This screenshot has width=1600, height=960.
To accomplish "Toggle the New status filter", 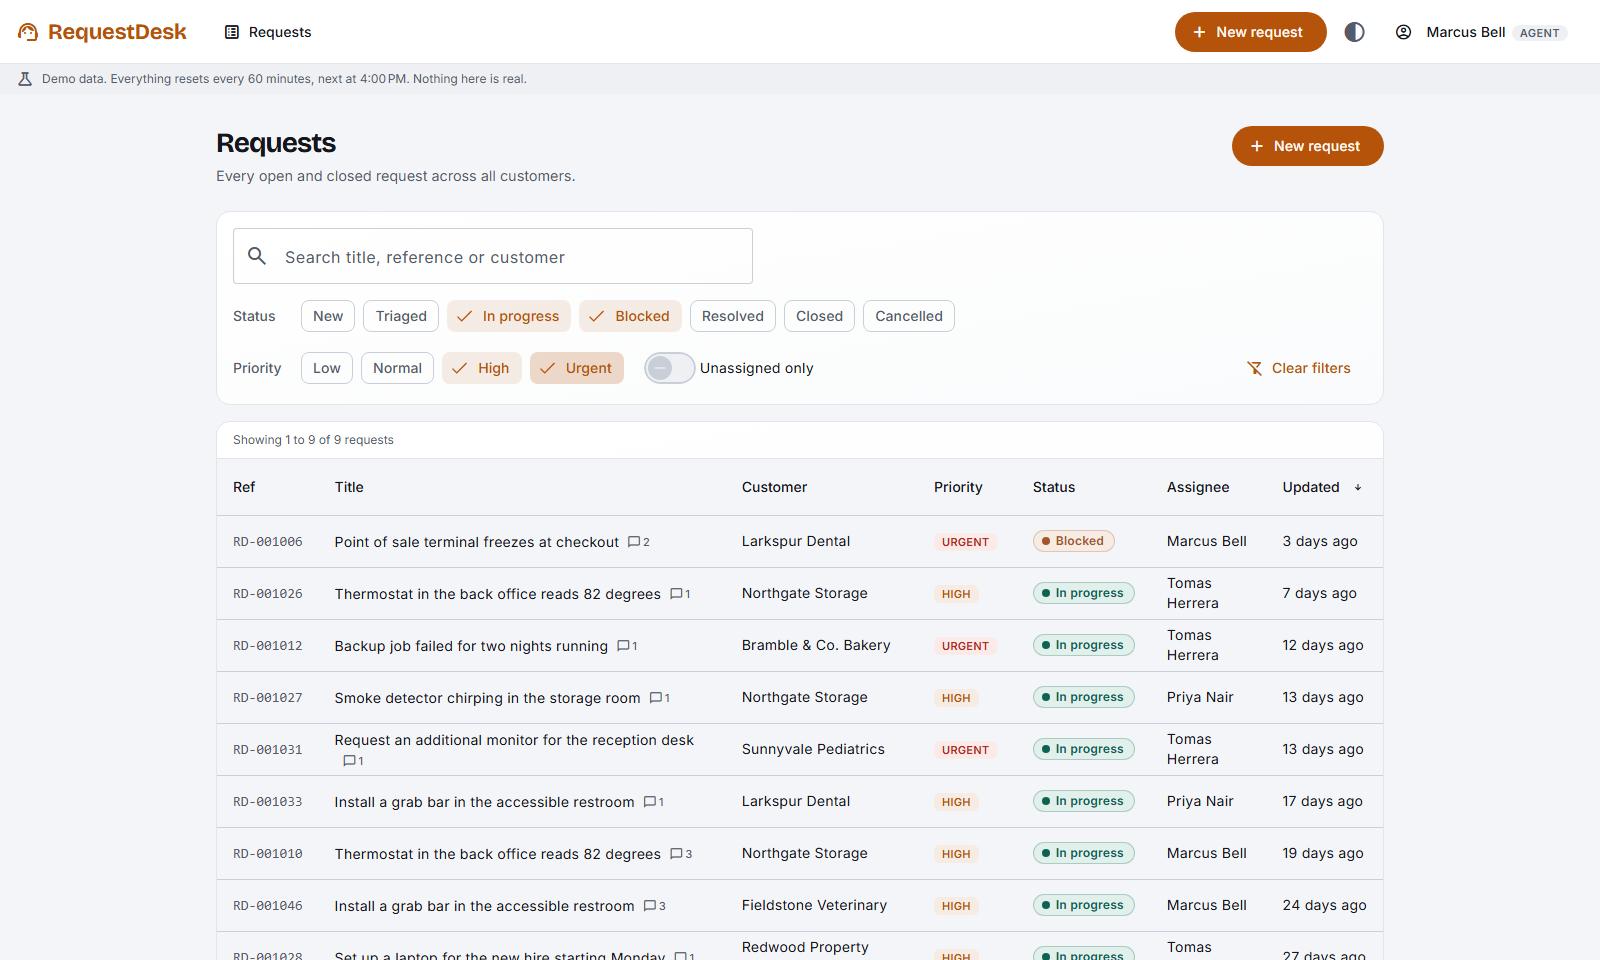I will coord(328,316).
